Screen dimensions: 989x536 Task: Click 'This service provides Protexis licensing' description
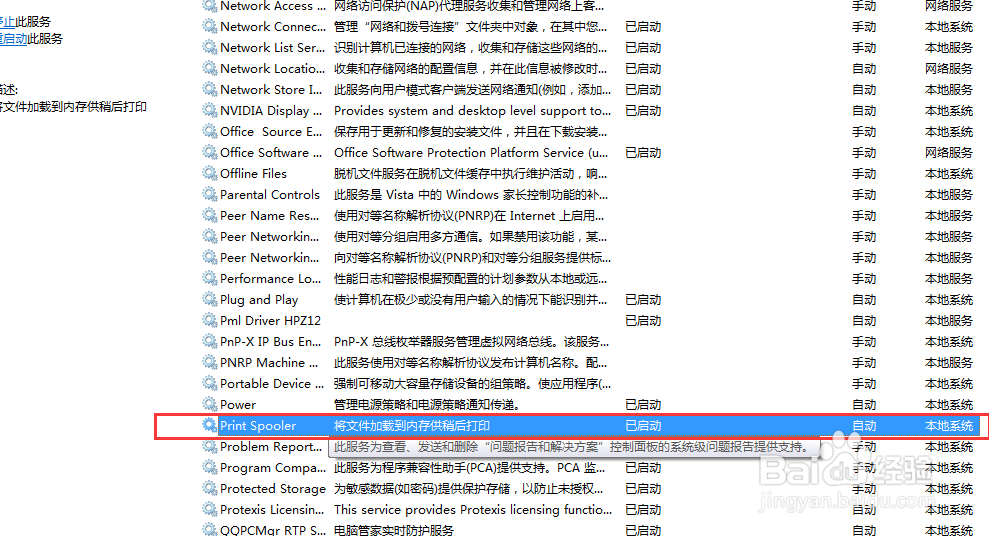coord(473,510)
